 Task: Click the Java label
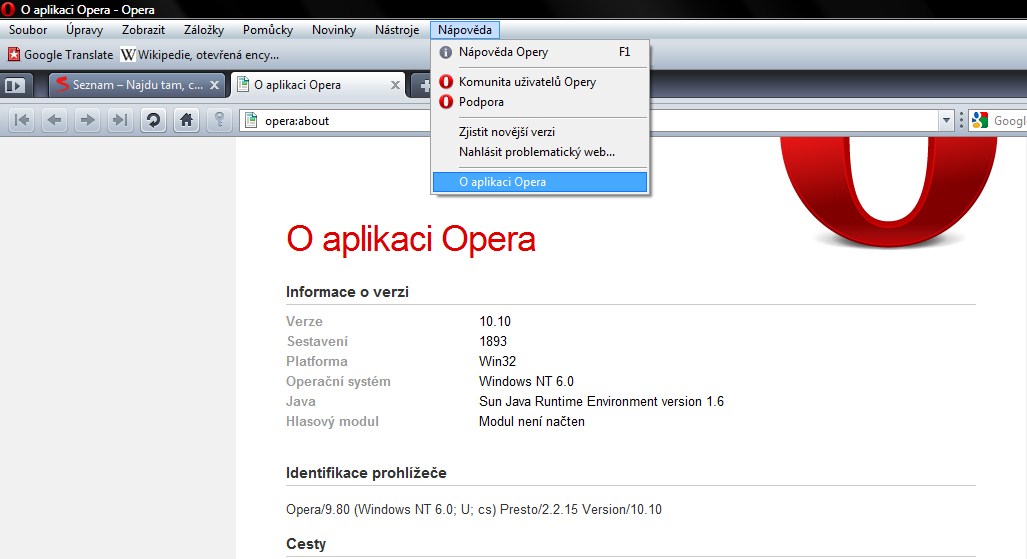click(301, 402)
